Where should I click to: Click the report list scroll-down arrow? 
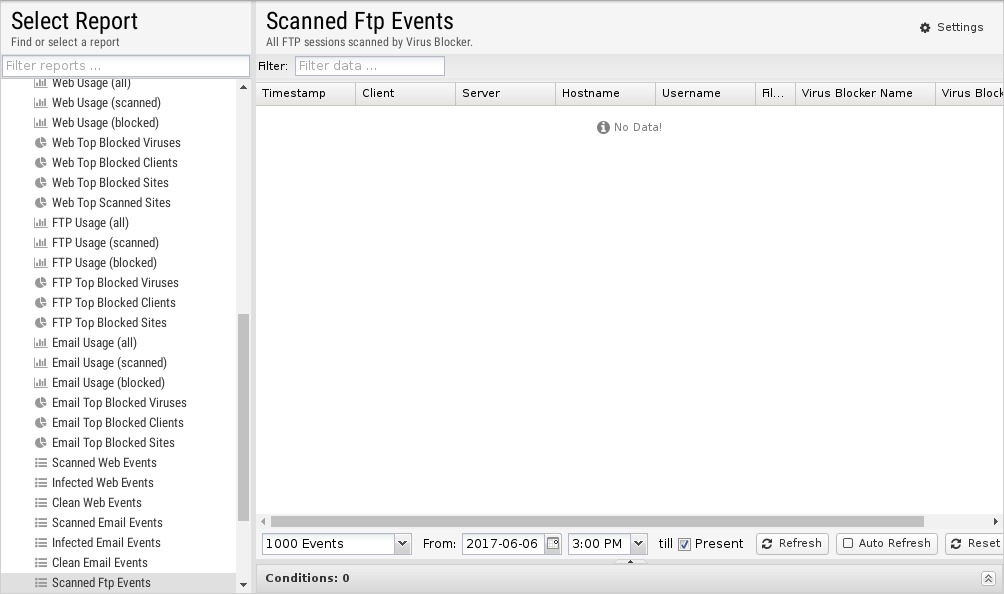(243, 584)
